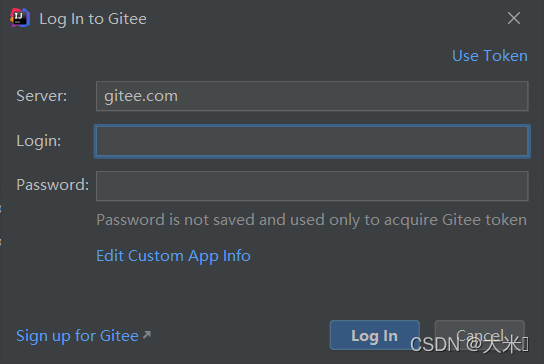Place caret after gitee.com server text
This screenshot has width=544, height=364.
pyautogui.click(x=179, y=96)
